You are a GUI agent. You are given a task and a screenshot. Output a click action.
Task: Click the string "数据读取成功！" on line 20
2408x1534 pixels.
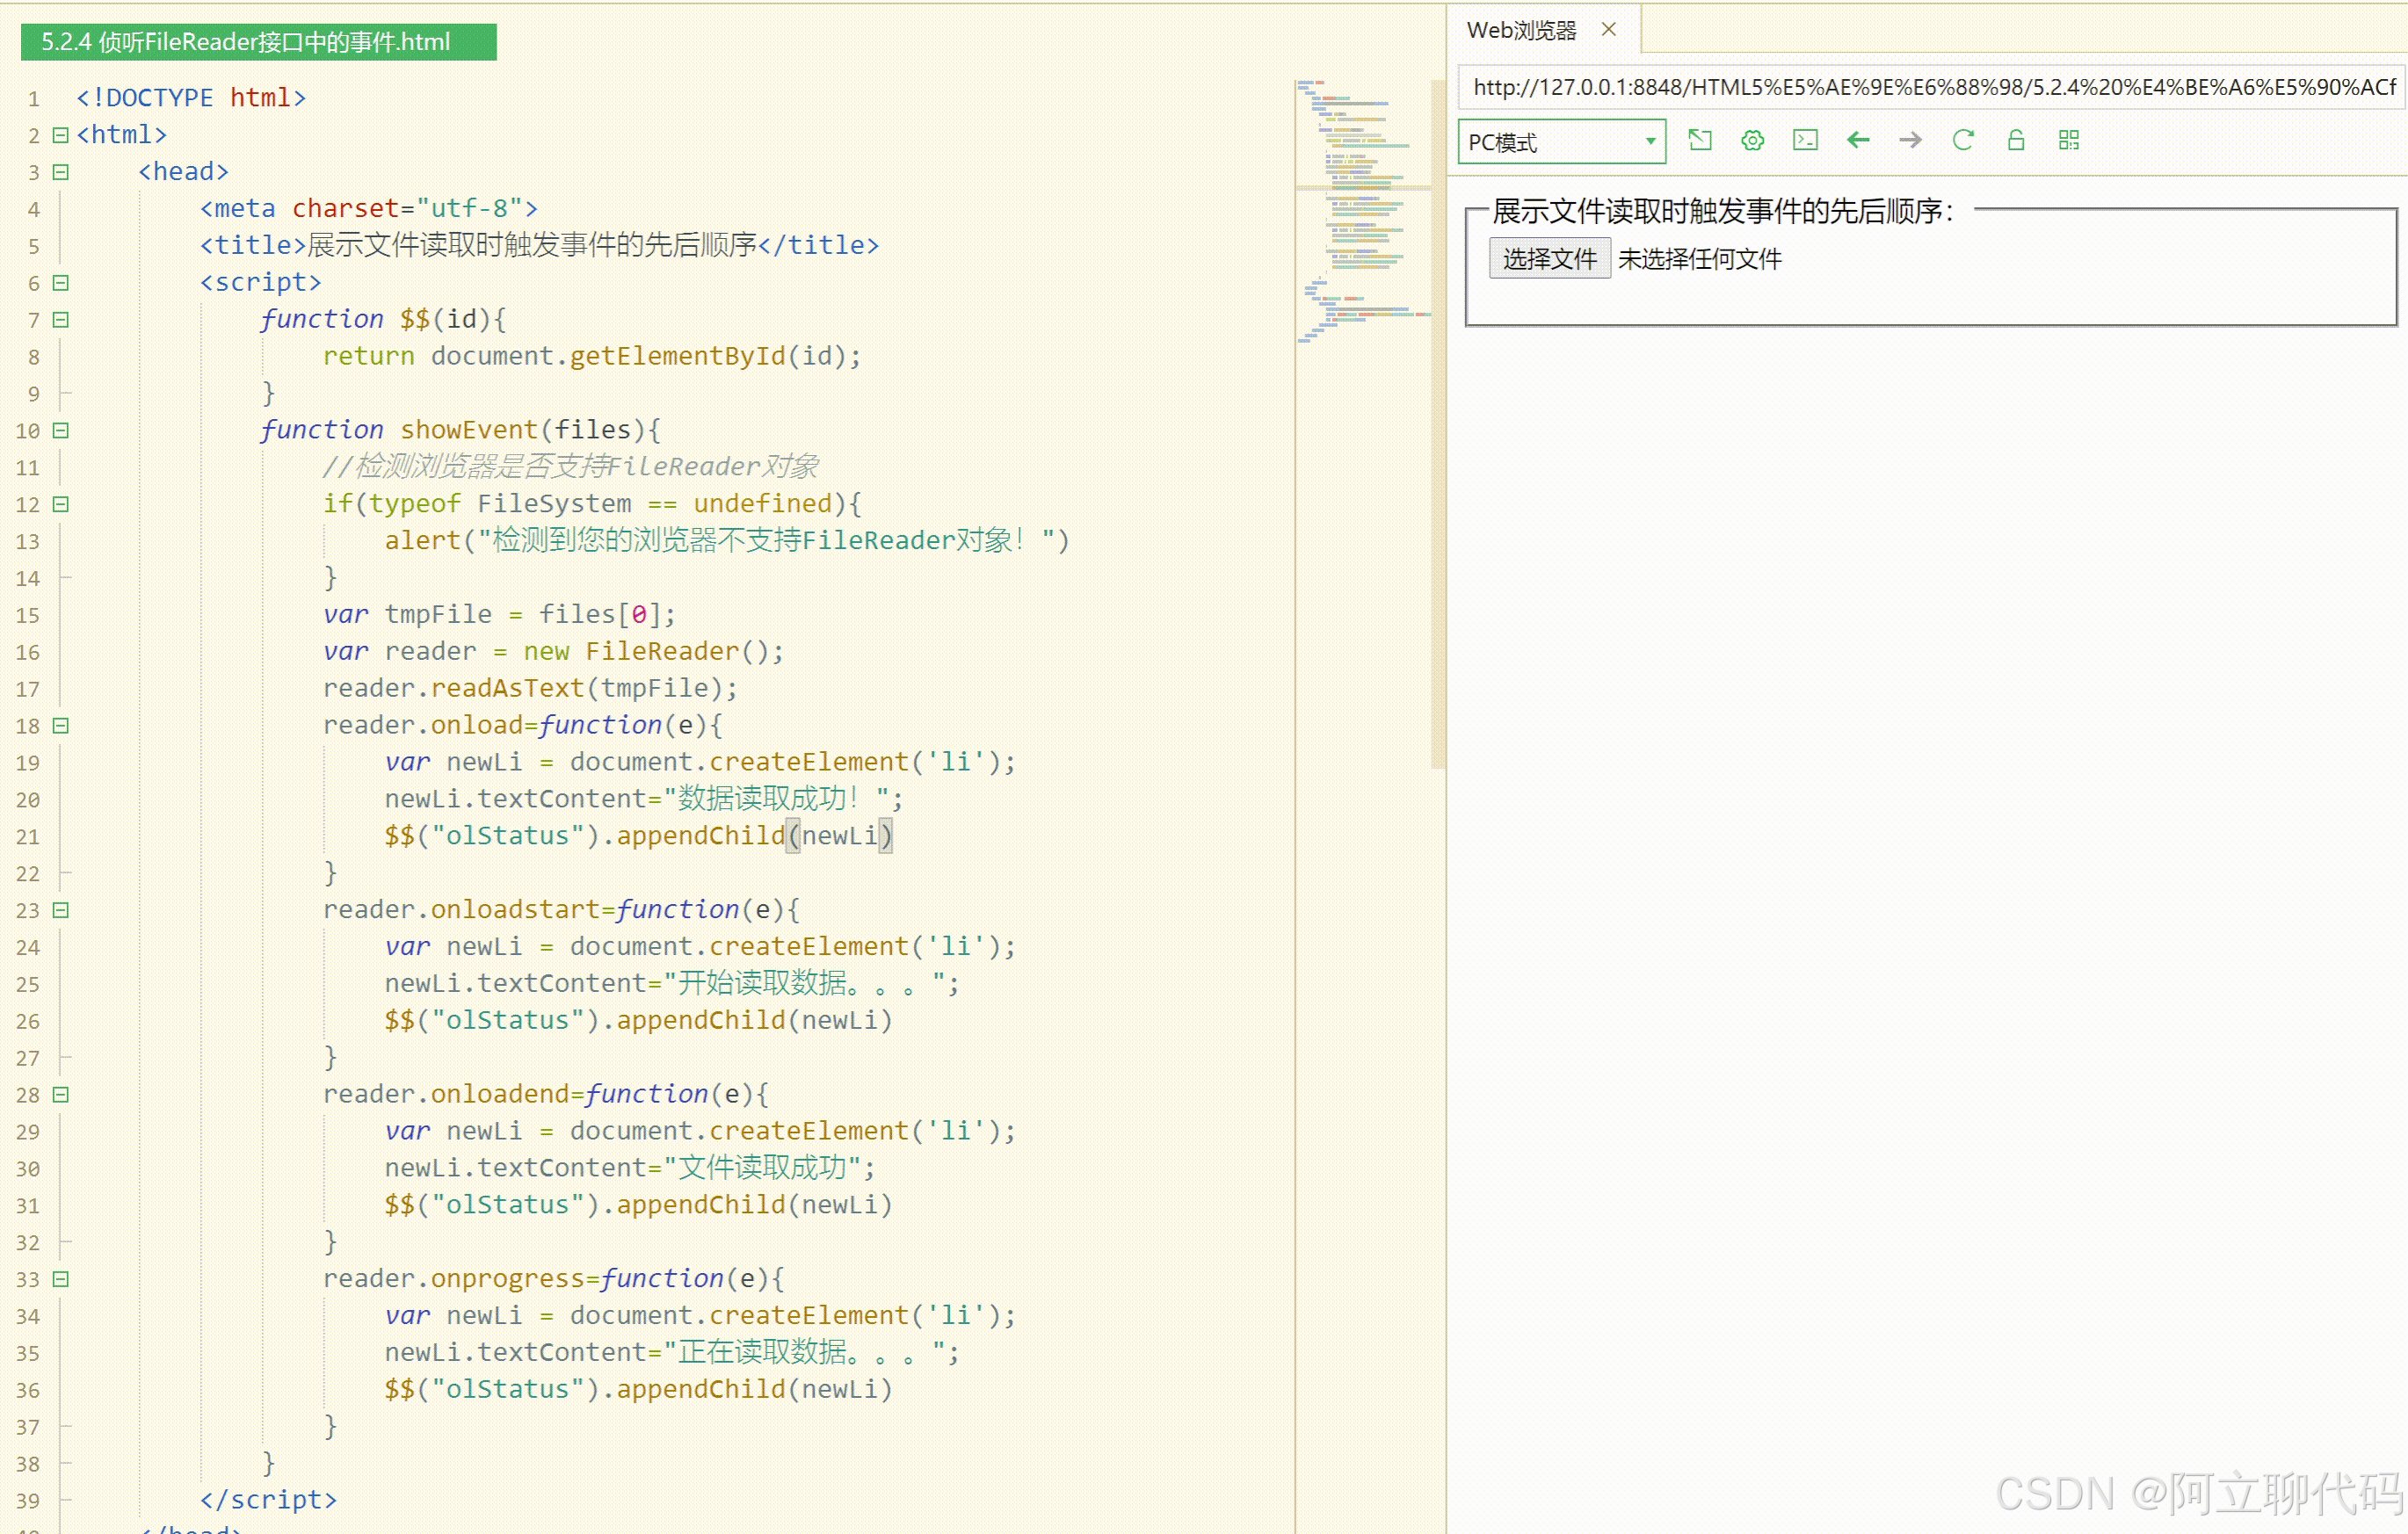pyautogui.click(x=777, y=799)
